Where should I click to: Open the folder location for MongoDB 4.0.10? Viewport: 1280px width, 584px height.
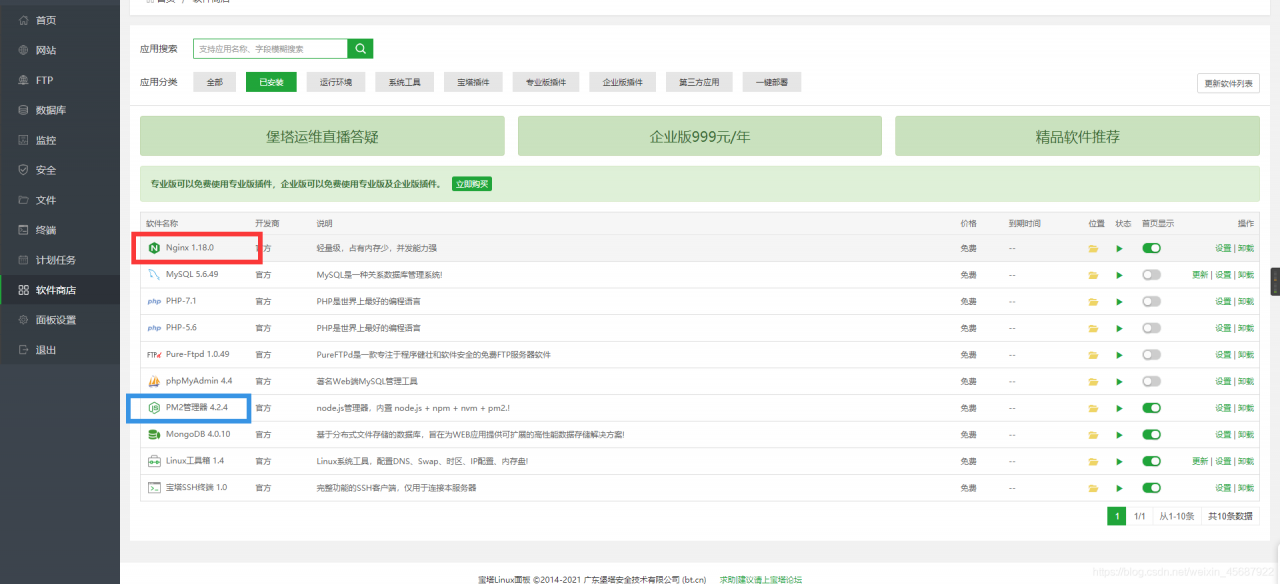click(1094, 435)
